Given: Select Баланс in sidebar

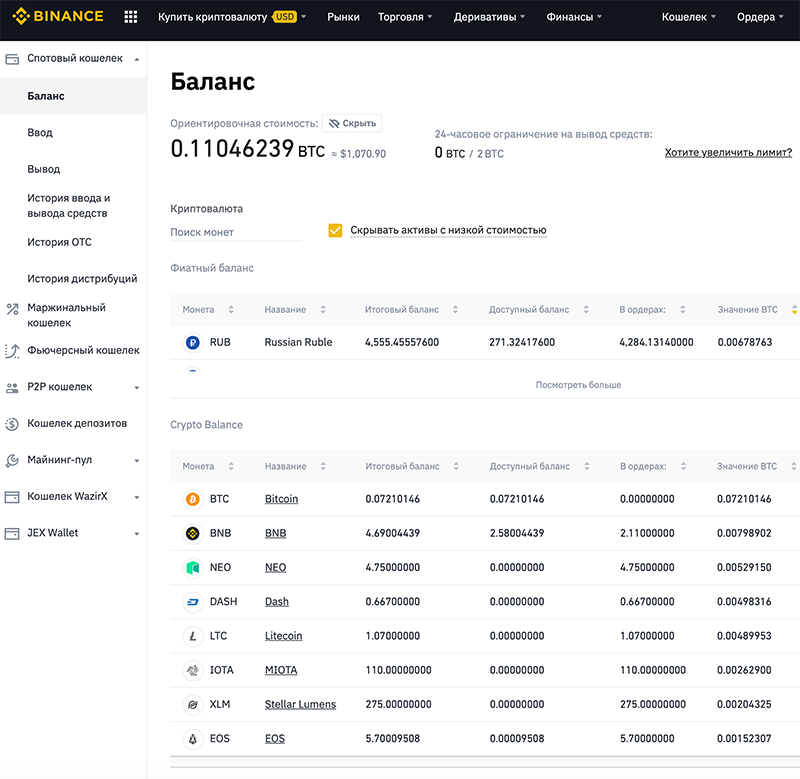Looking at the screenshot, I should (x=73, y=96).
